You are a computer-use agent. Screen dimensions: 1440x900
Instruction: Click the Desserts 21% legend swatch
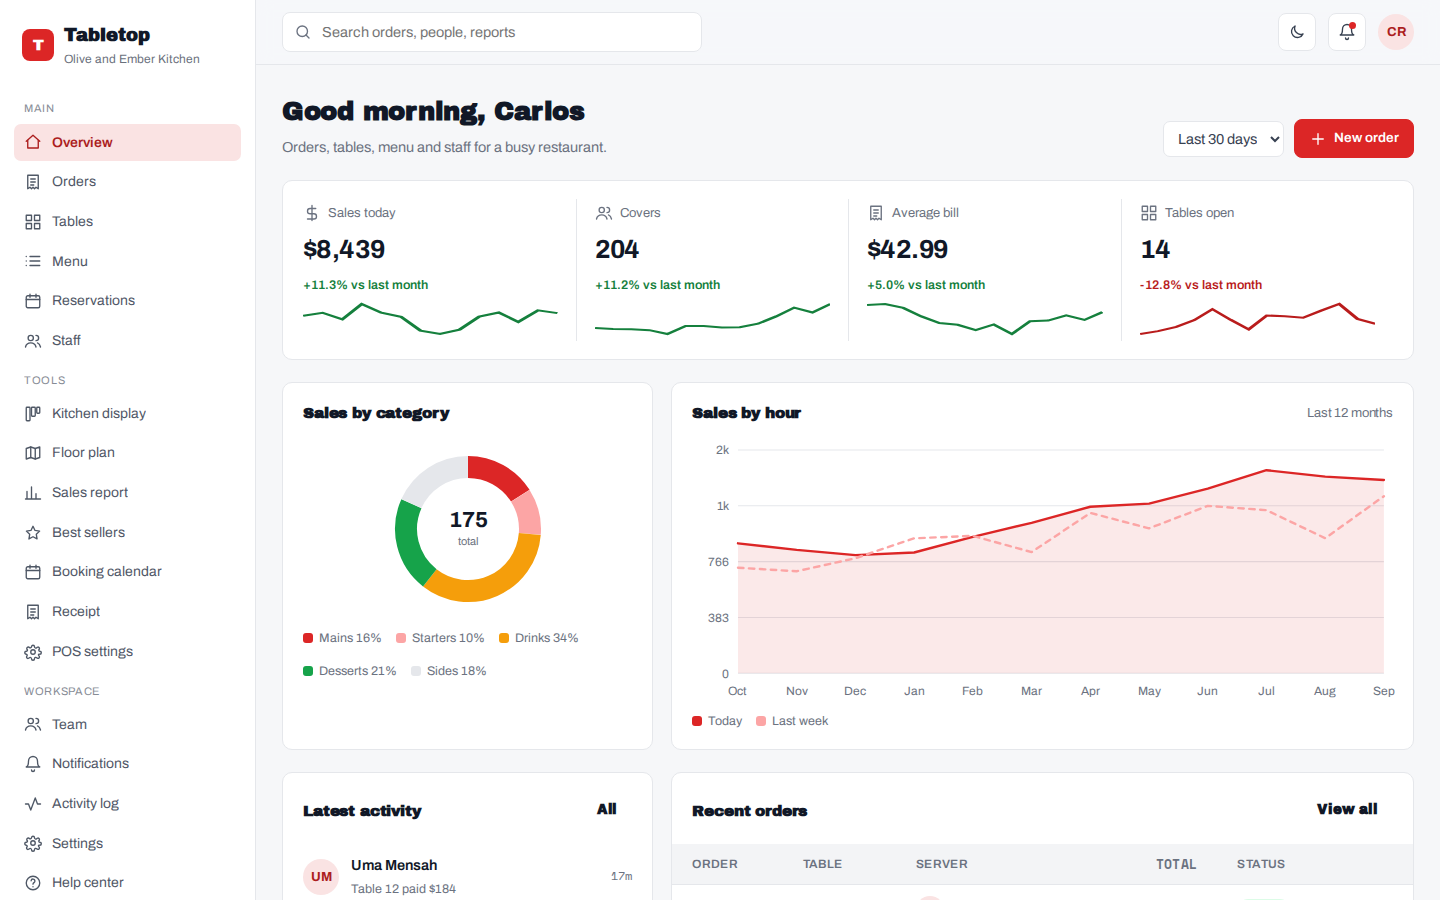pyautogui.click(x=308, y=671)
